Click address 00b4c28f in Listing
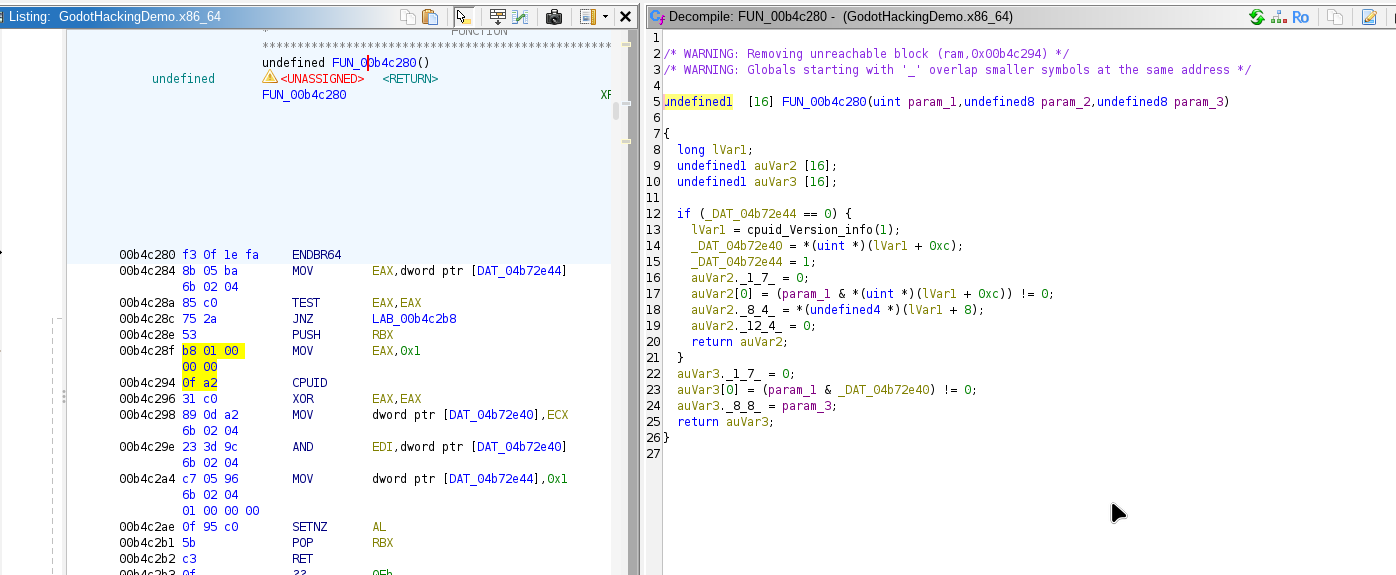This screenshot has height=575, width=1396. (x=147, y=351)
